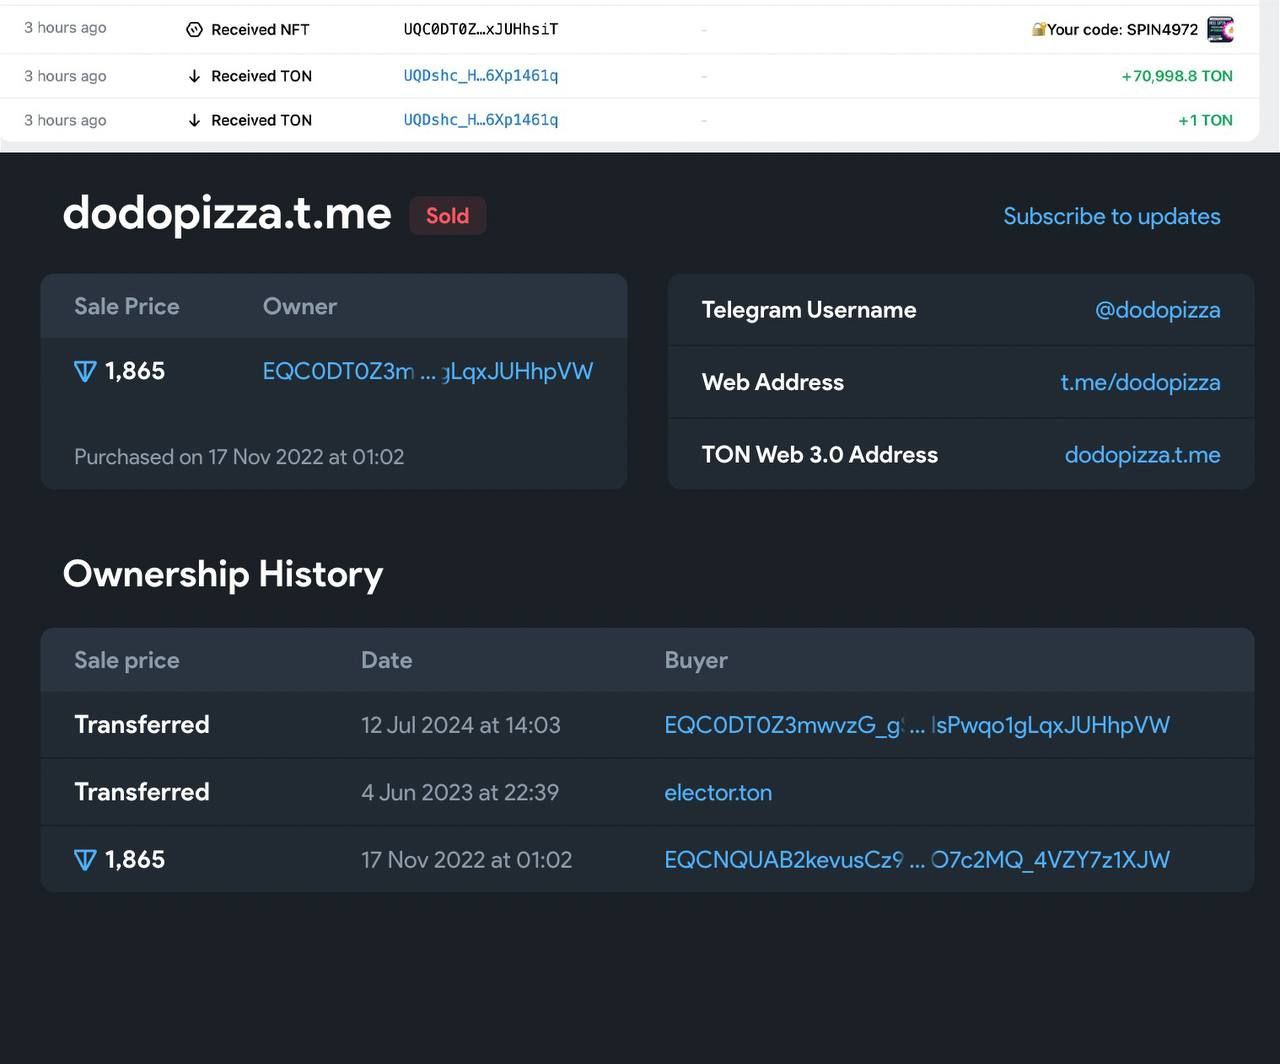Screen dimensions: 1280x1064
Task: Open the NFT thumbnail beside SPIN4972 code
Action: coord(1220,29)
